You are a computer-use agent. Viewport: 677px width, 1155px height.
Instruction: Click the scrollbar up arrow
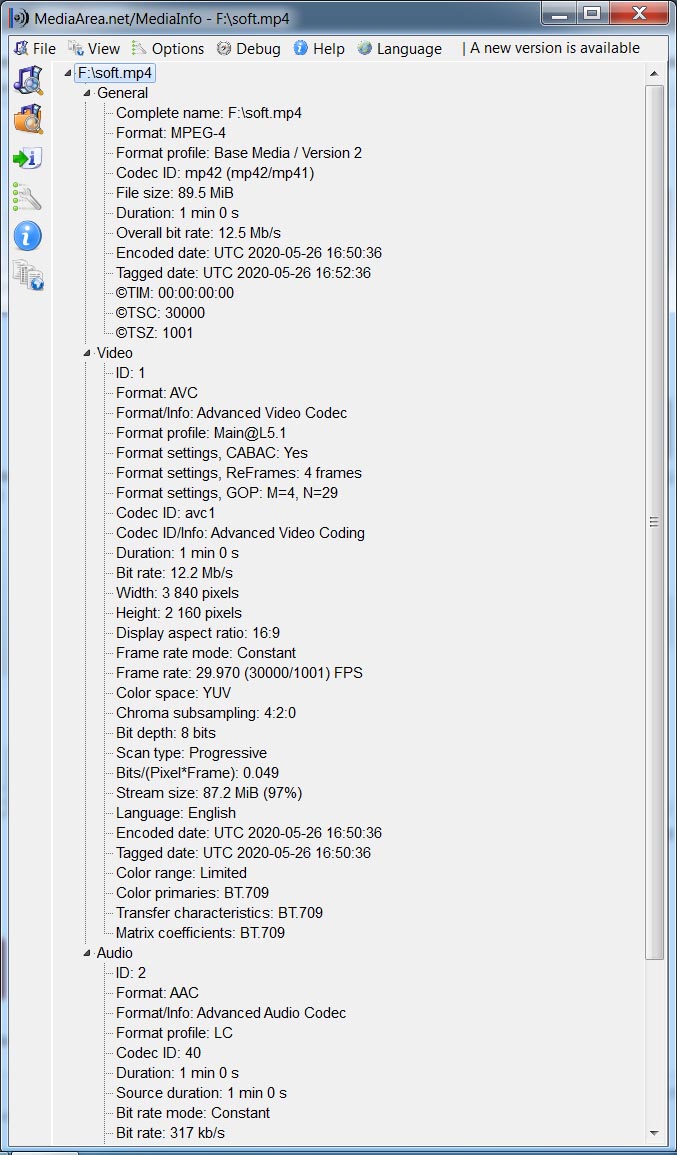pos(653,73)
